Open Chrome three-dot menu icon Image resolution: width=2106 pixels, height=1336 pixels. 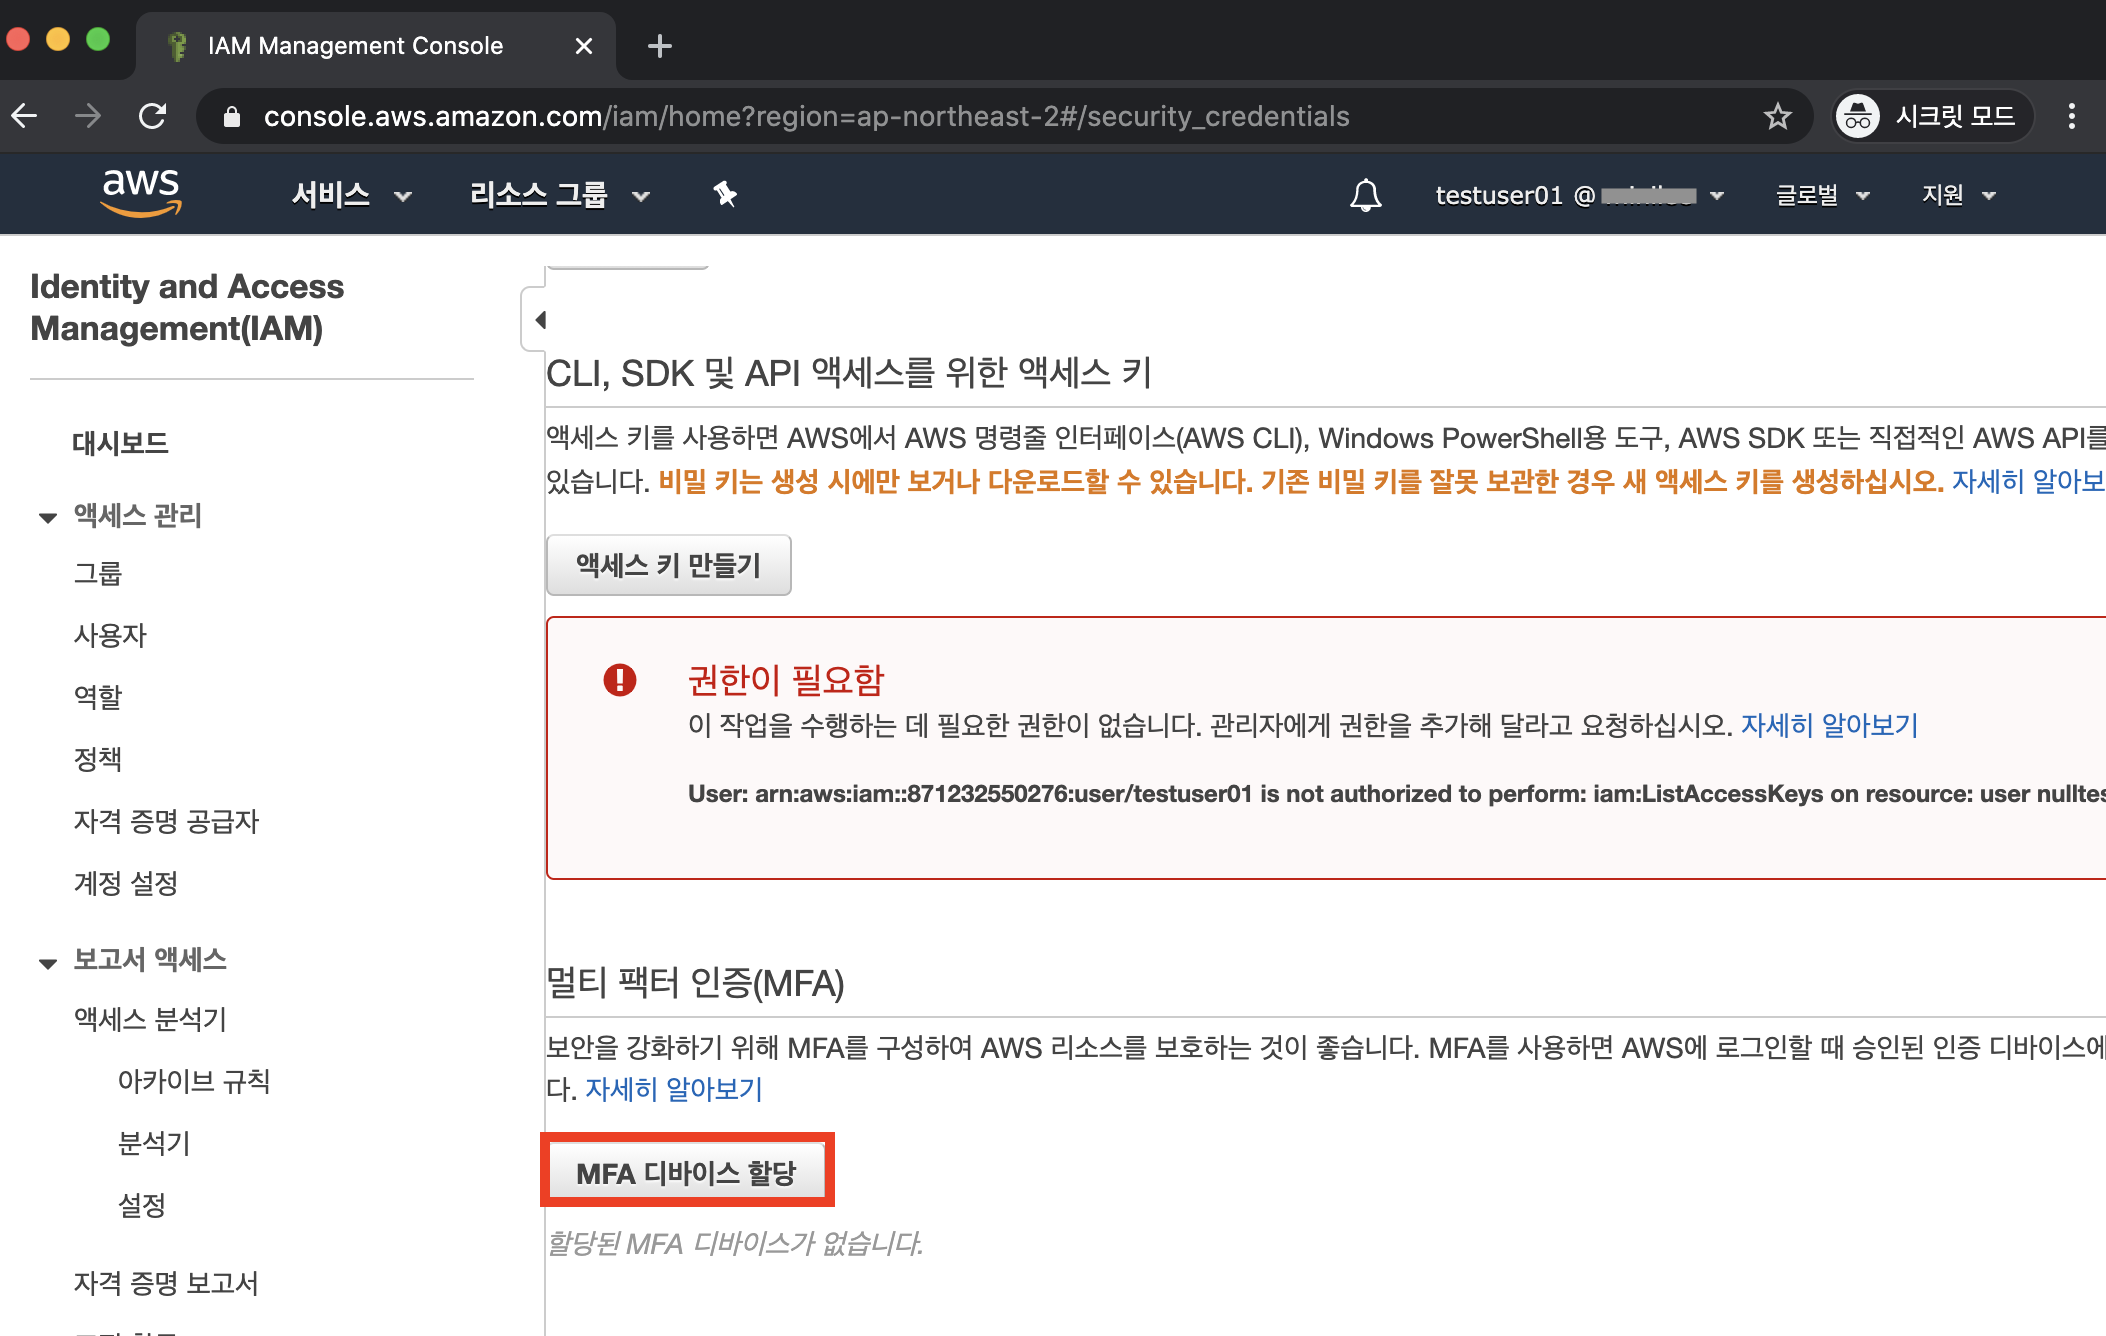tap(2071, 117)
